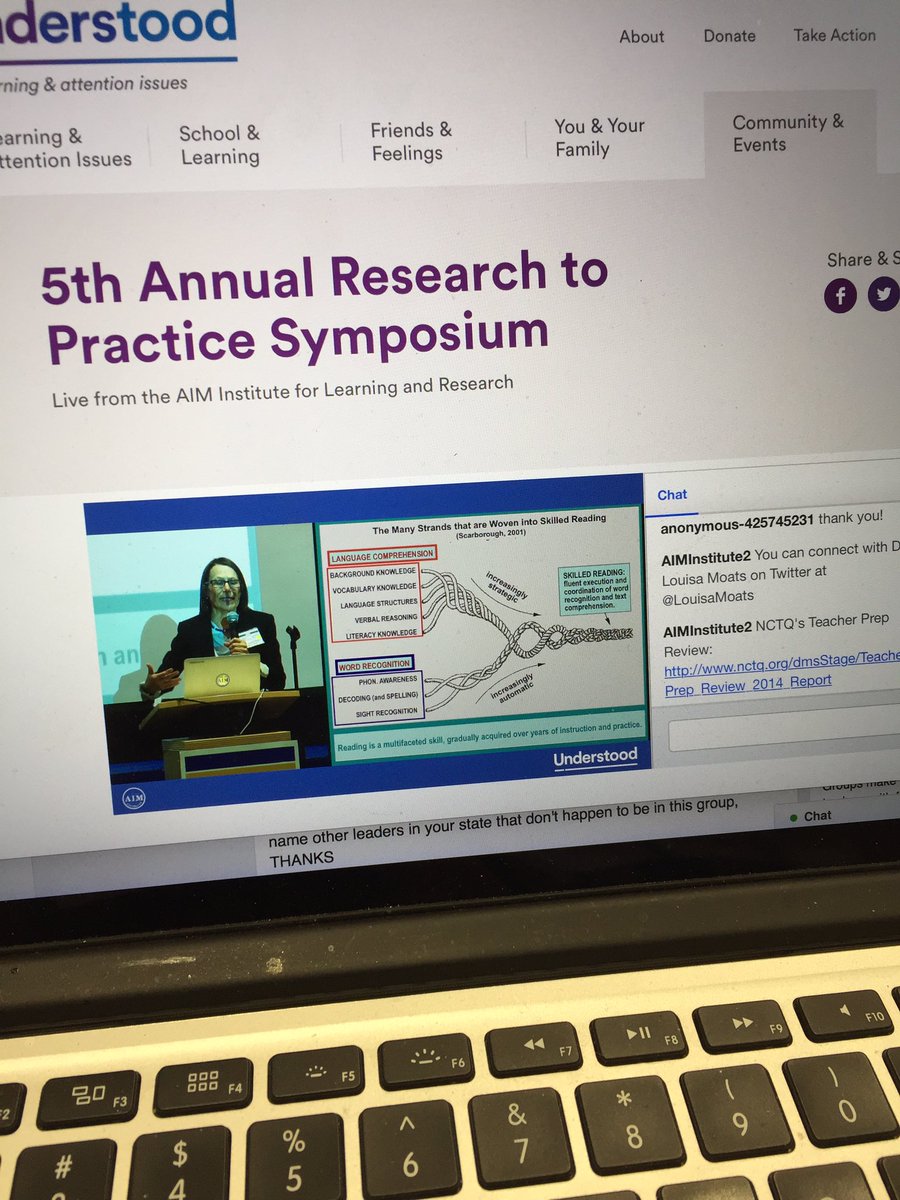Image resolution: width=900 pixels, height=1200 pixels.
Task: Click the live symposium video stream
Action: tap(366, 643)
